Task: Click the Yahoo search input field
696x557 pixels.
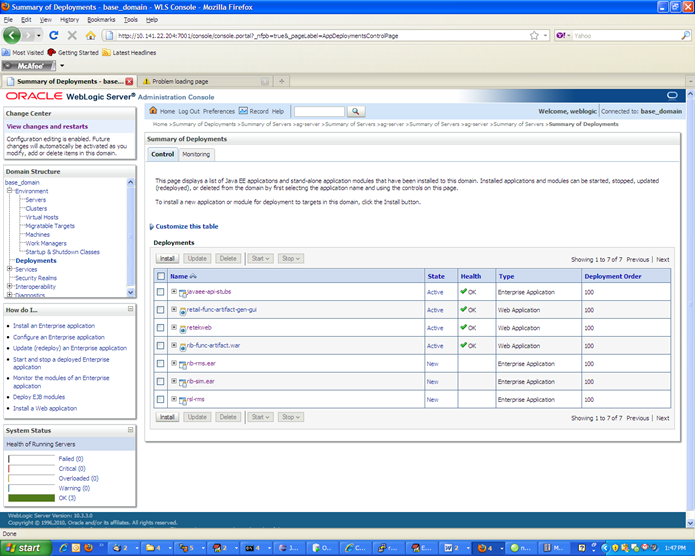Action: pyautogui.click(x=626, y=36)
